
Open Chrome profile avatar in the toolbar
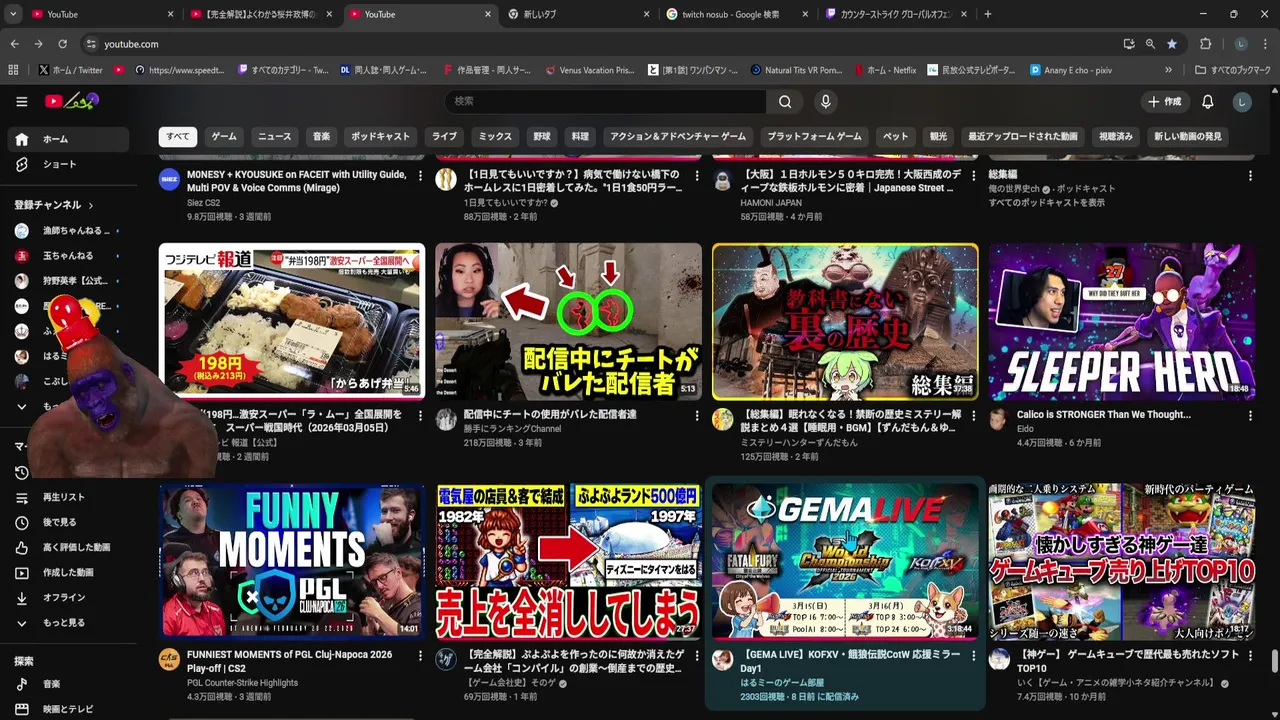click(x=1241, y=44)
